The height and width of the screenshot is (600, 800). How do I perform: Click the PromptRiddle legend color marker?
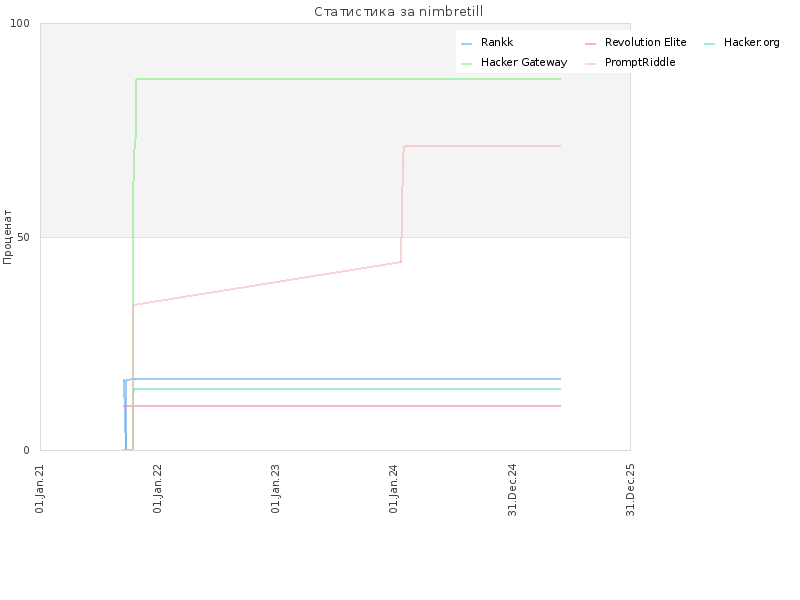pyautogui.click(x=590, y=64)
